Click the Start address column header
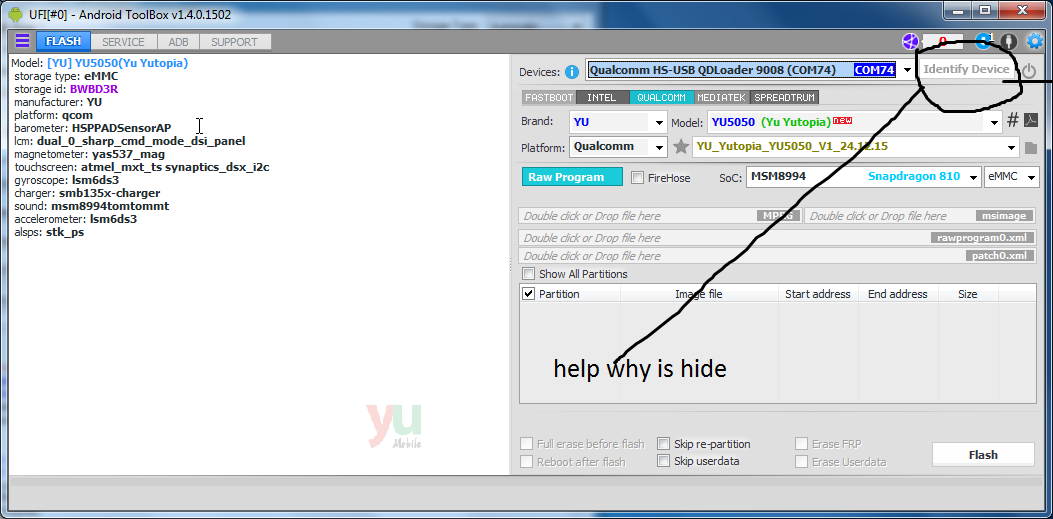1053x519 pixels. [x=817, y=294]
